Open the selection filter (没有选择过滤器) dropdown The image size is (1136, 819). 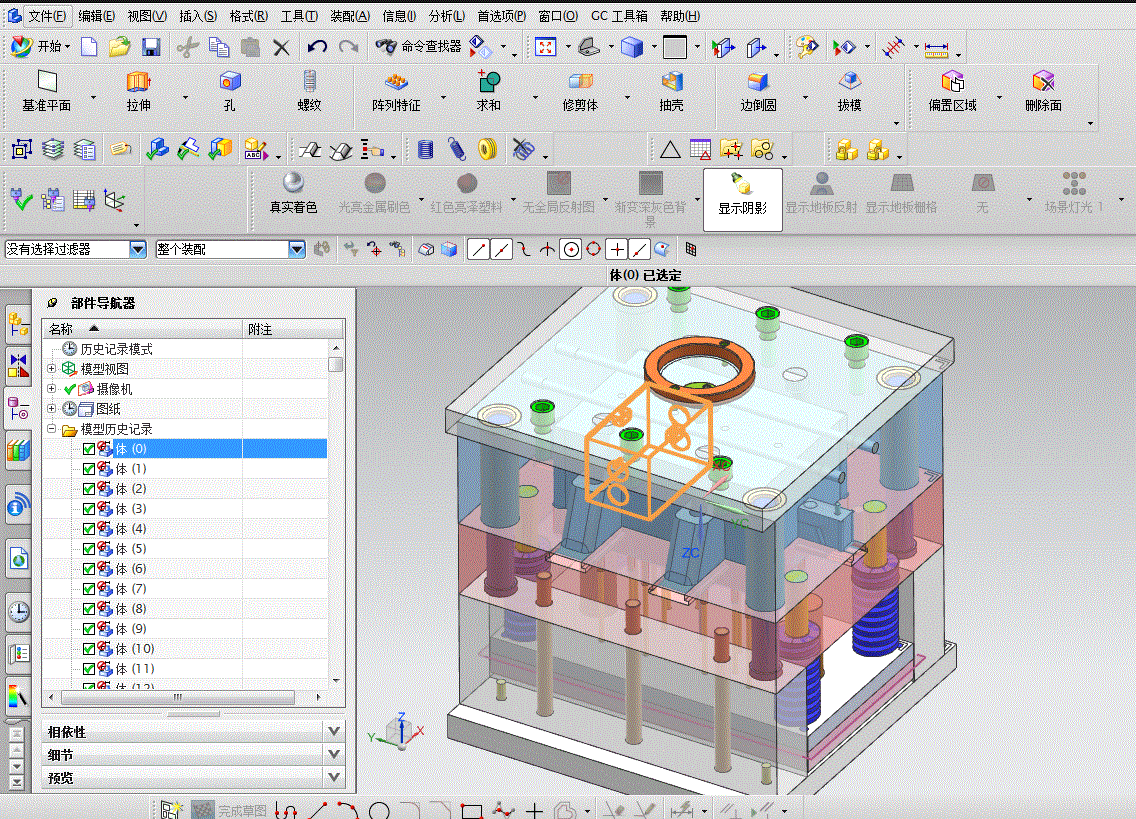click(x=138, y=249)
